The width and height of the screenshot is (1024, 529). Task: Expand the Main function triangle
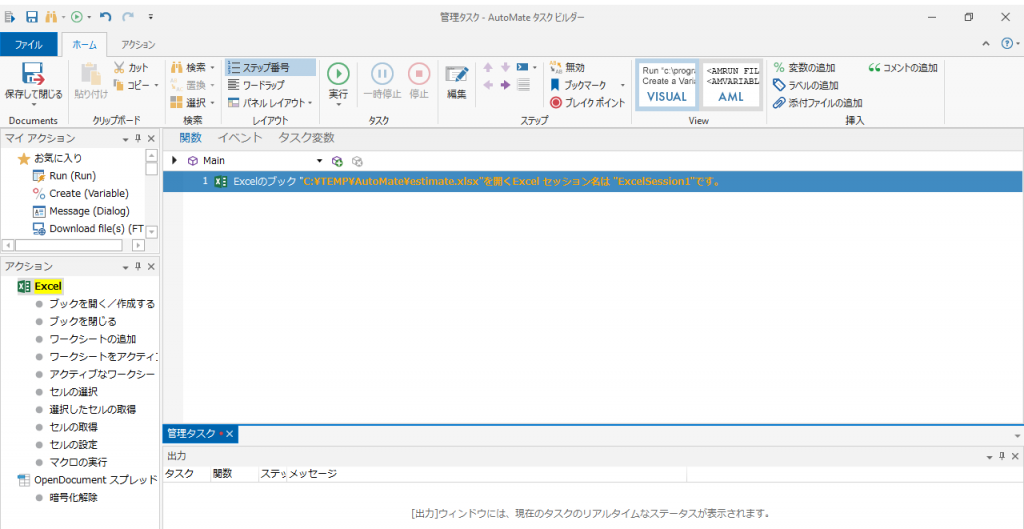(x=174, y=160)
